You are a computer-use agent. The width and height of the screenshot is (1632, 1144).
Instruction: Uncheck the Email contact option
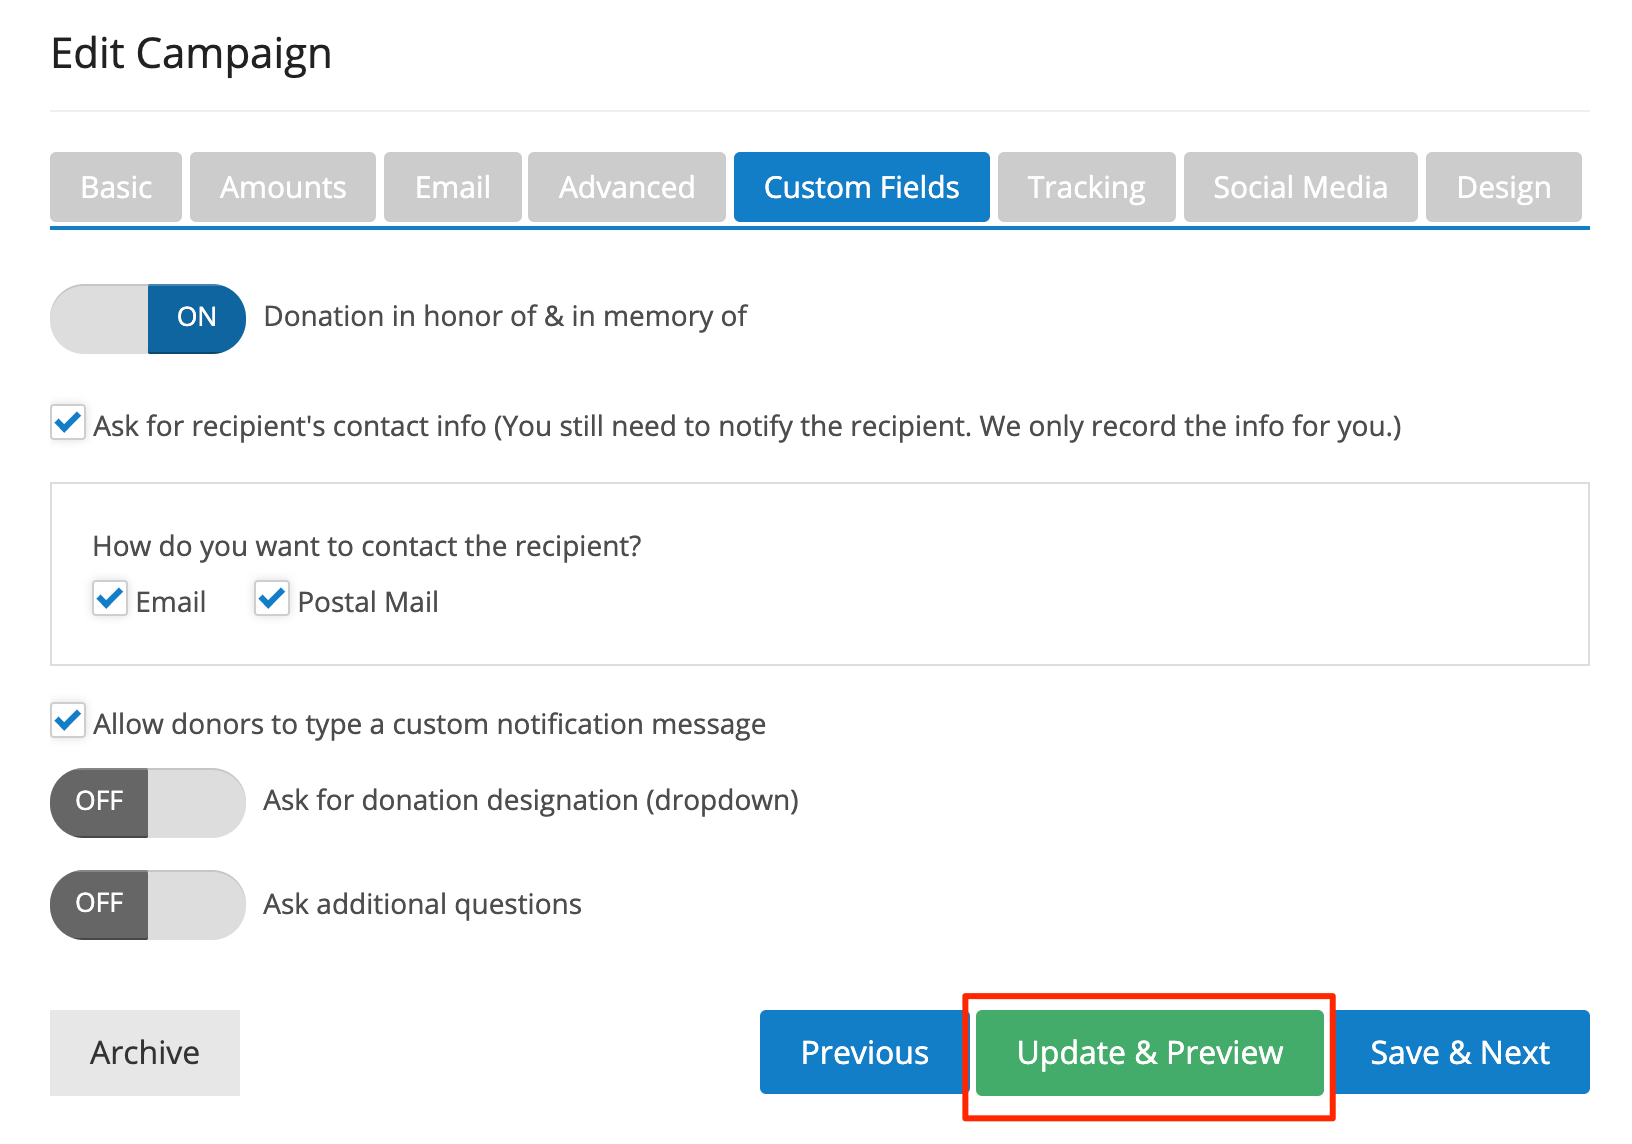click(x=110, y=599)
